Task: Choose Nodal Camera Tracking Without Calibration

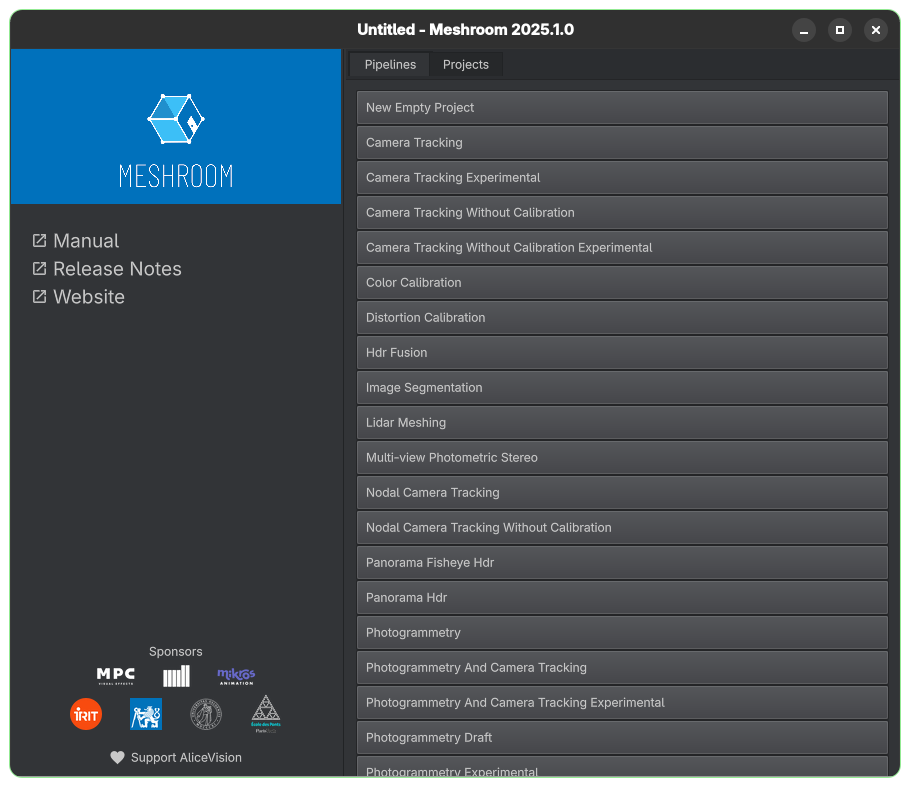Action: click(x=622, y=528)
